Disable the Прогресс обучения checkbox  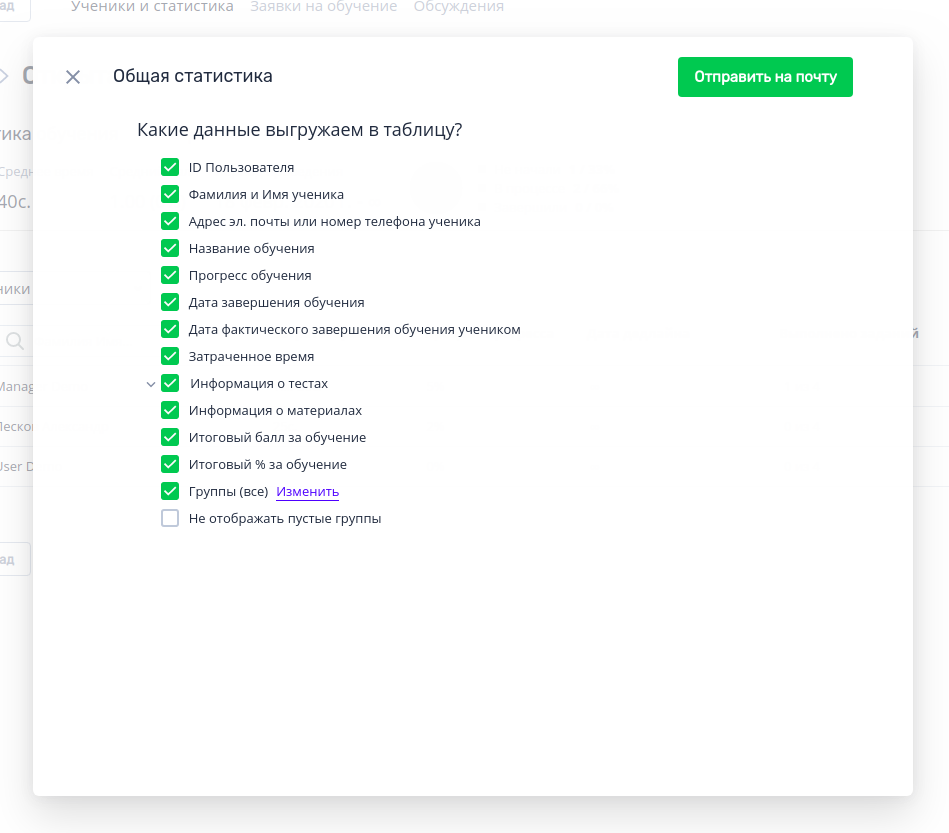[x=170, y=275]
